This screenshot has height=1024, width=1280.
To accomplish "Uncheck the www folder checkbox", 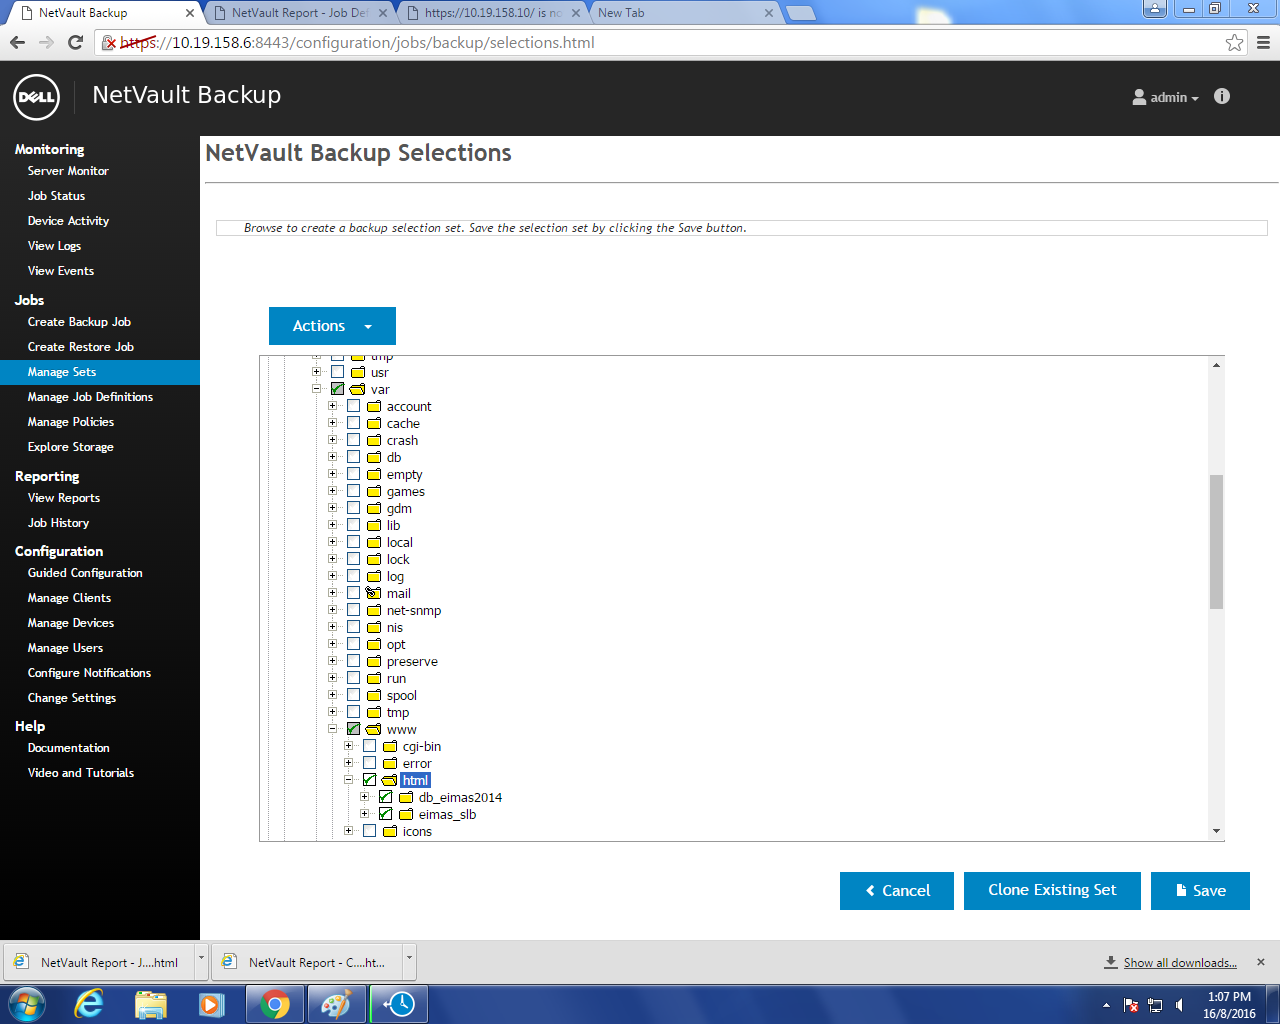I will (x=353, y=729).
